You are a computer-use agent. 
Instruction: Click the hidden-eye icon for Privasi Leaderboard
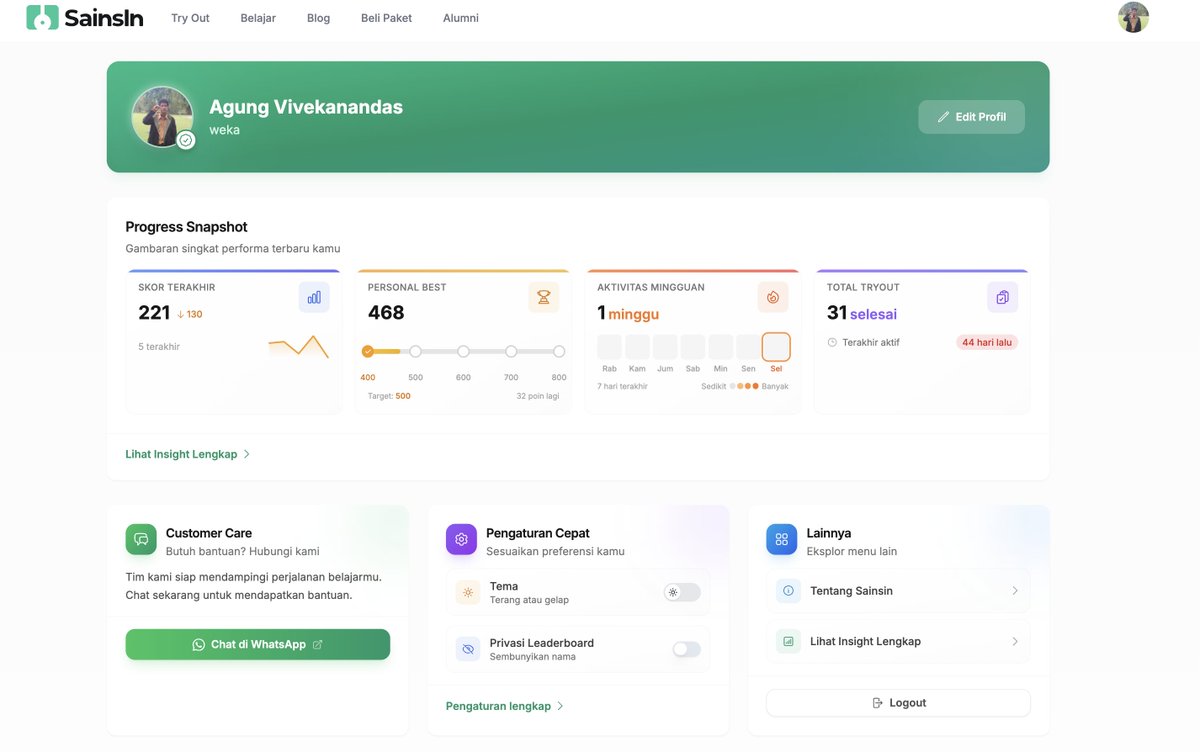(x=467, y=649)
